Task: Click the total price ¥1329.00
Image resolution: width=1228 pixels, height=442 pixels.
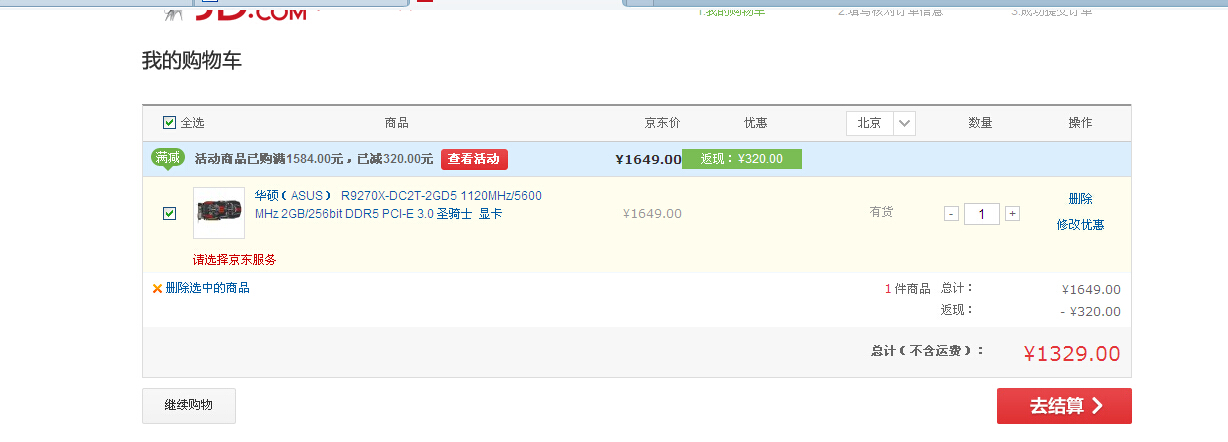Action: [x=1072, y=353]
